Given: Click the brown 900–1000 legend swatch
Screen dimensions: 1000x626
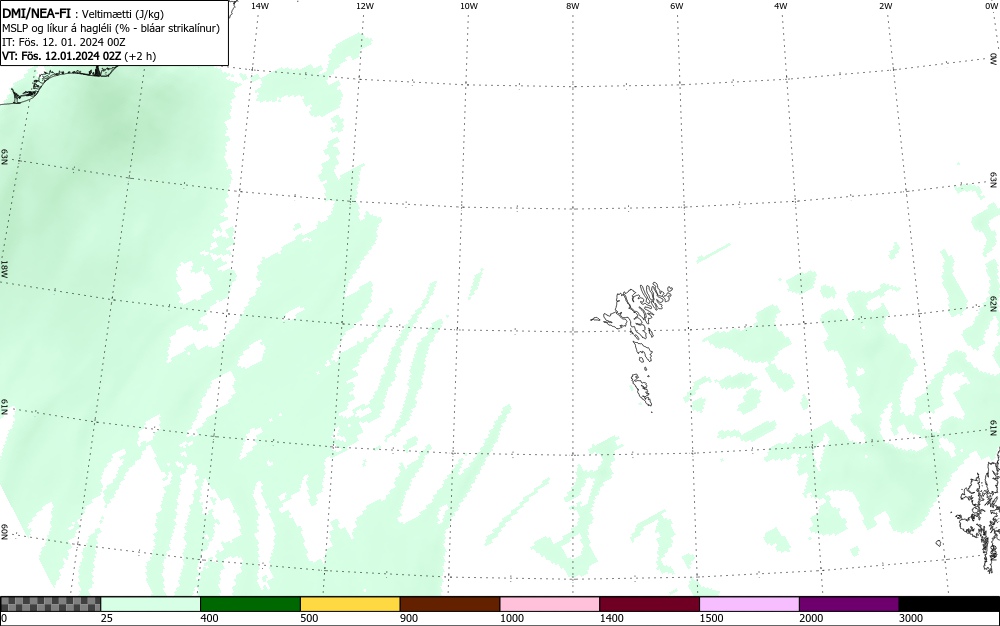Looking at the screenshot, I should (x=450, y=604).
